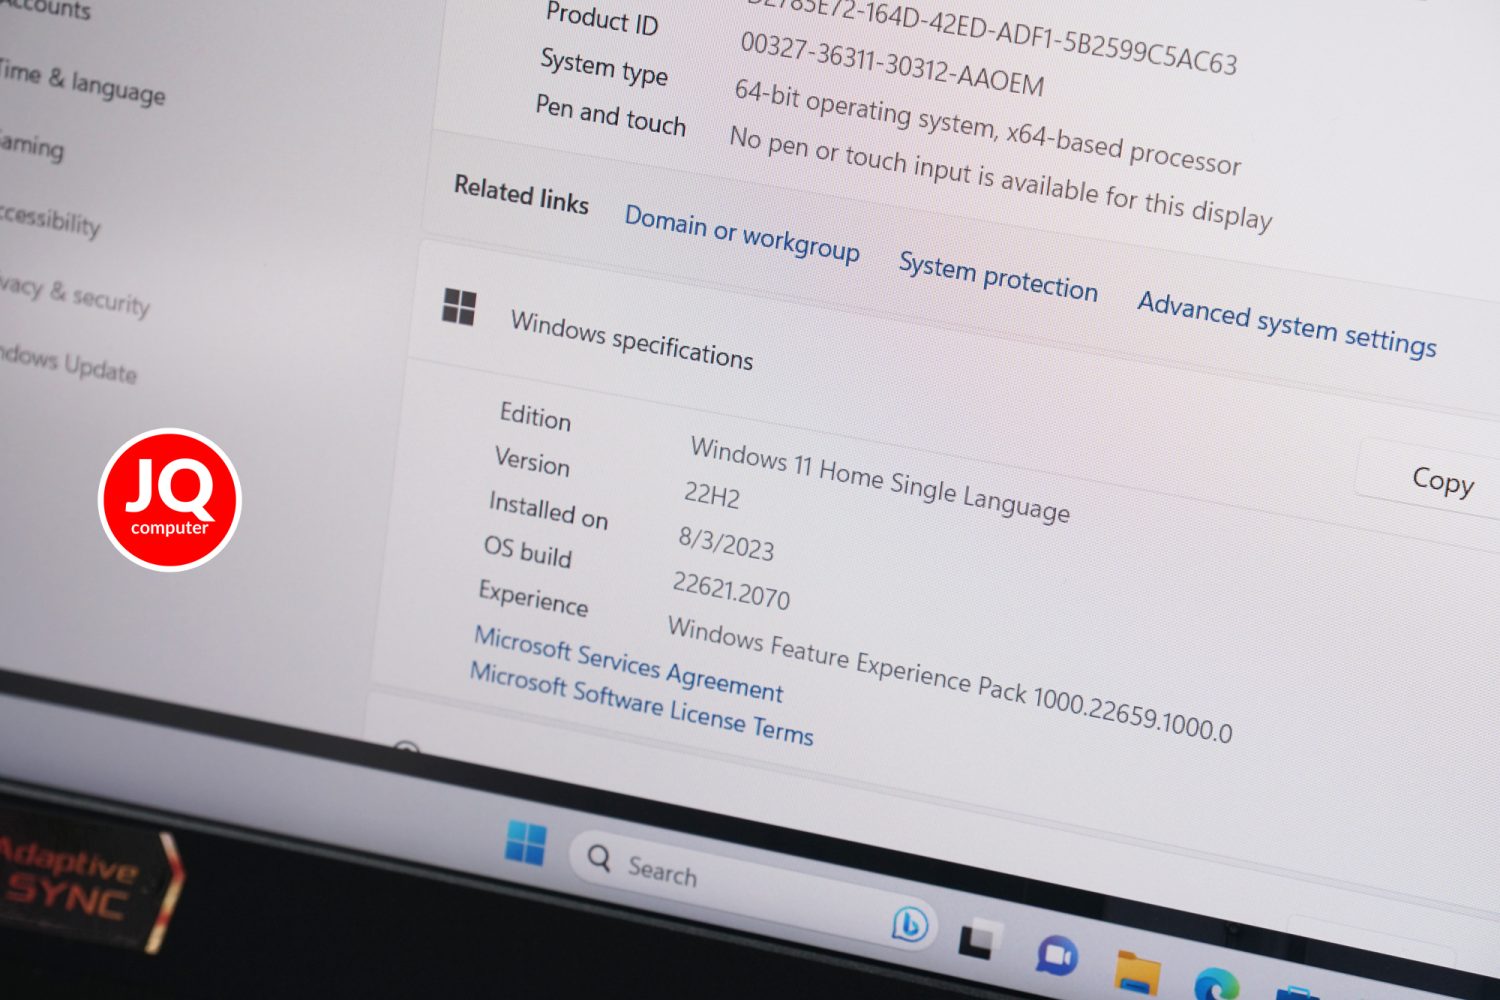Open Microsoft Services Agreement link
Image resolution: width=1500 pixels, height=1000 pixels.
(x=628, y=662)
